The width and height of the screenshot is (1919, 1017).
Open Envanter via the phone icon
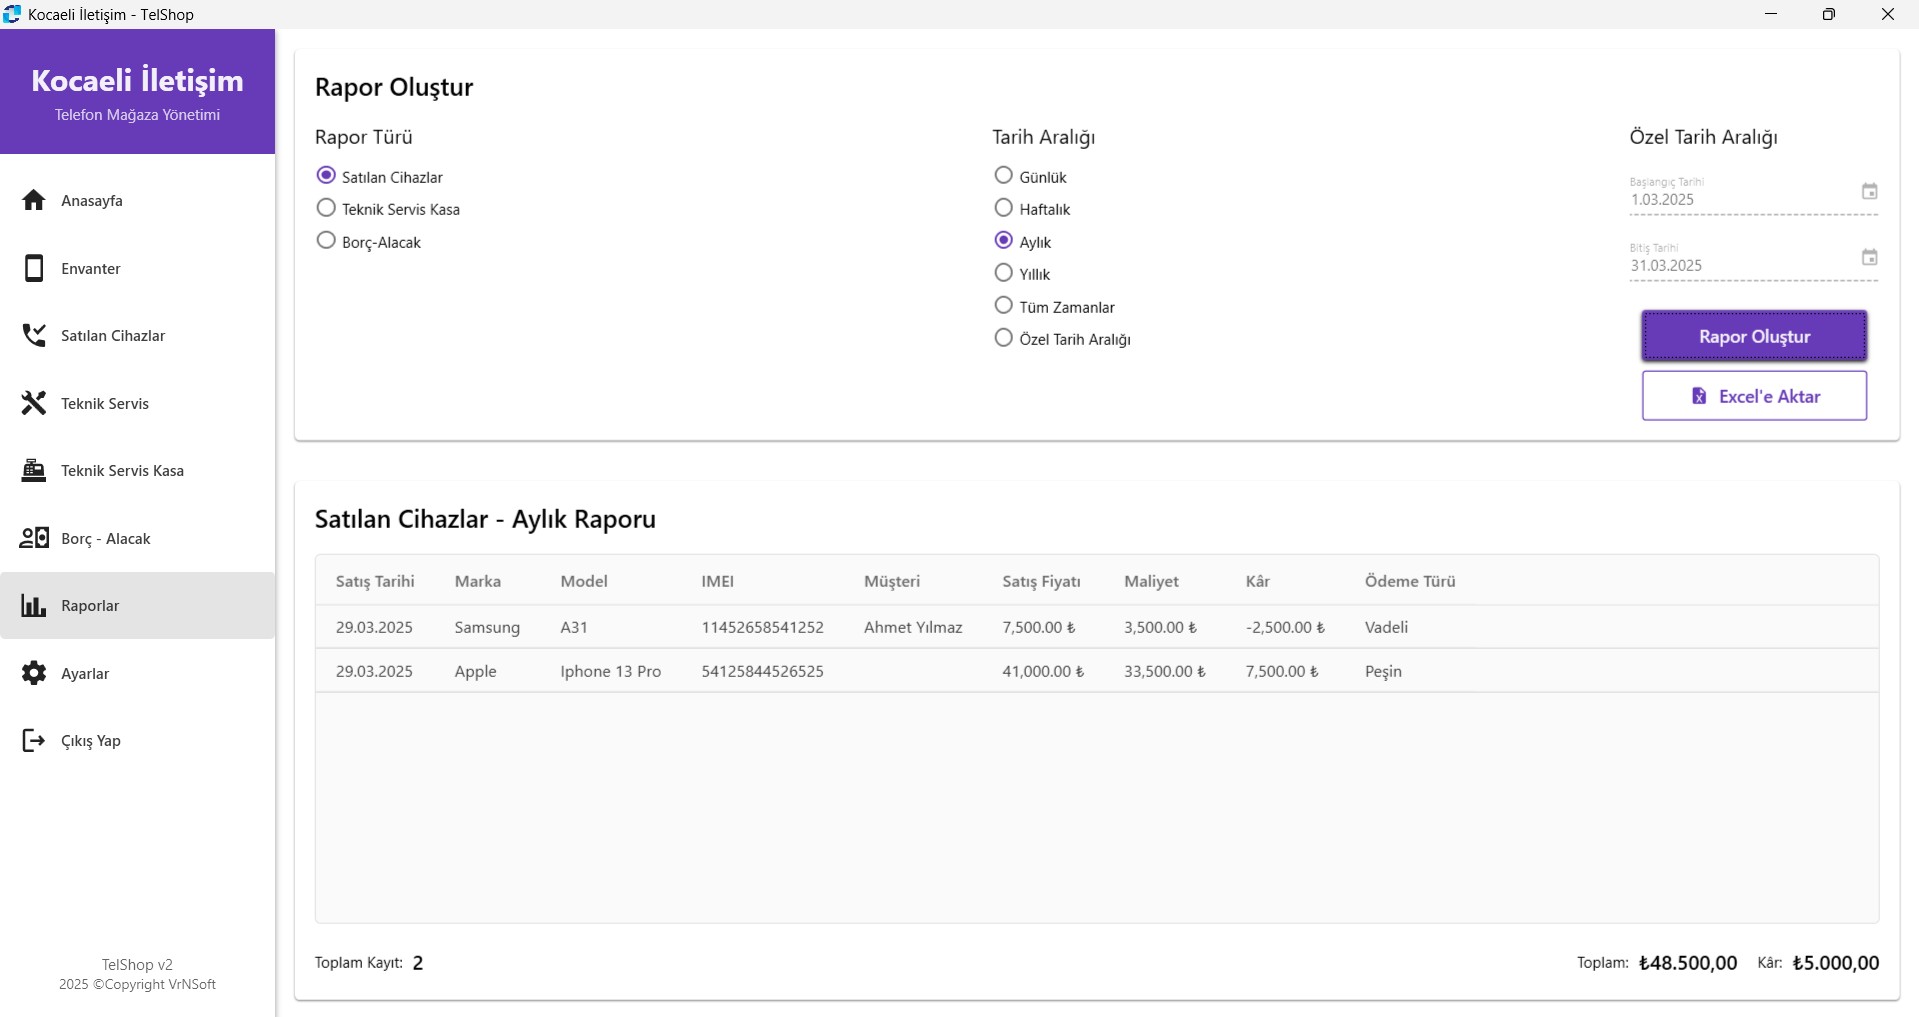point(34,268)
